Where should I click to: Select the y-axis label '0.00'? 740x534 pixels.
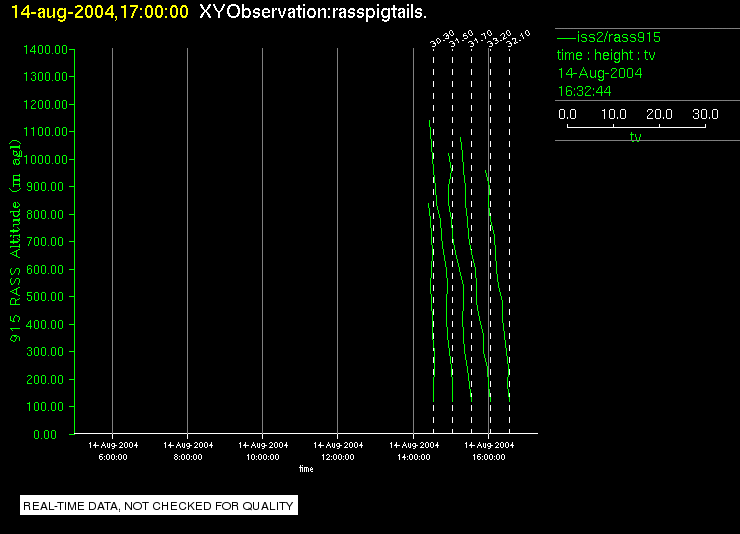[x=45, y=434]
